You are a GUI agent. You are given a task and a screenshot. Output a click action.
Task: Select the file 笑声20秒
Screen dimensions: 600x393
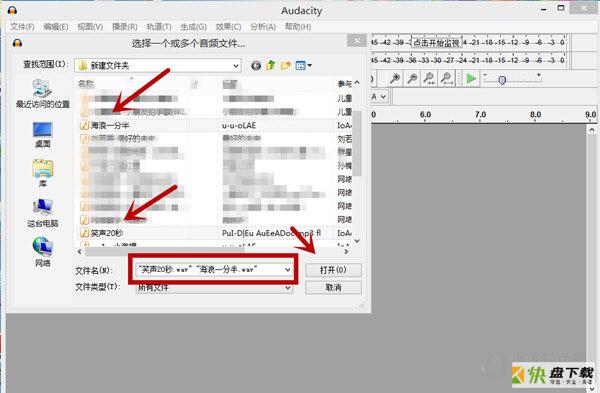pos(107,233)
